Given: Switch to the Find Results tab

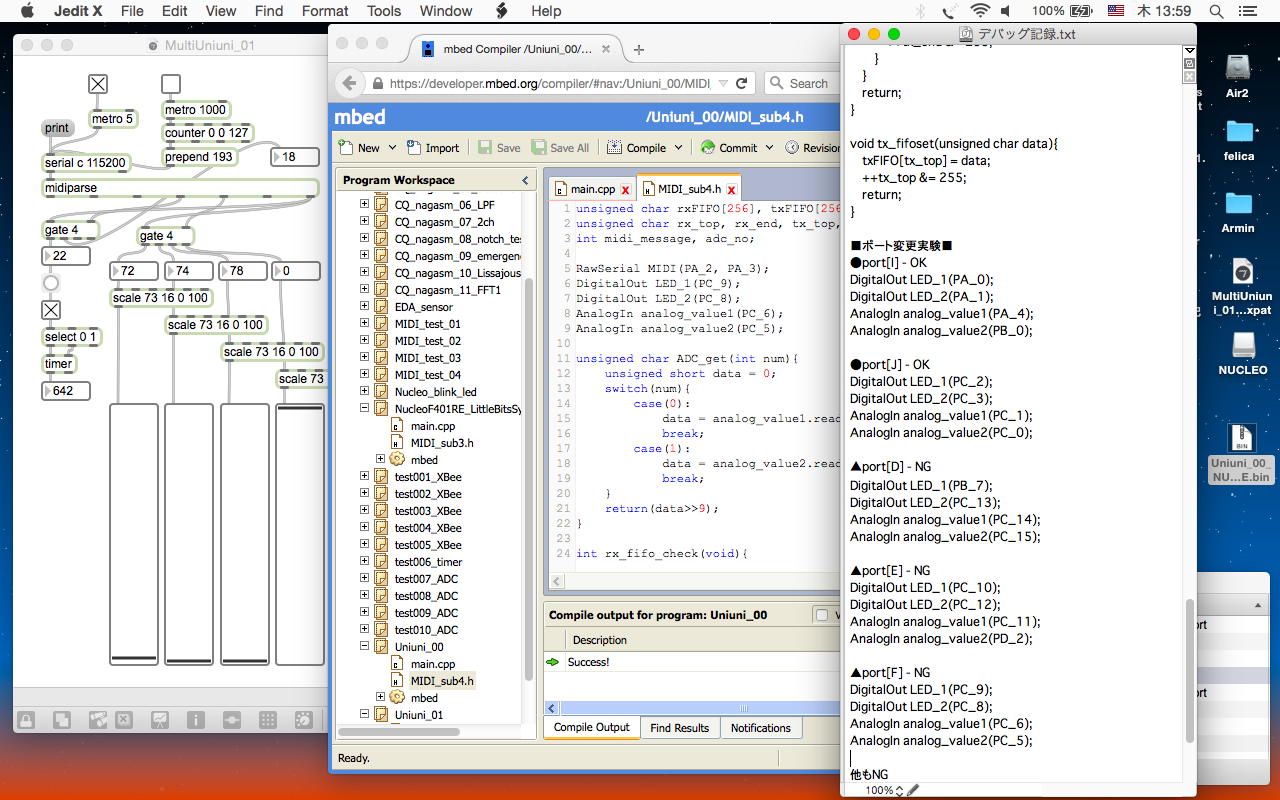Looking at the screenshot, I should click(679, 728).
